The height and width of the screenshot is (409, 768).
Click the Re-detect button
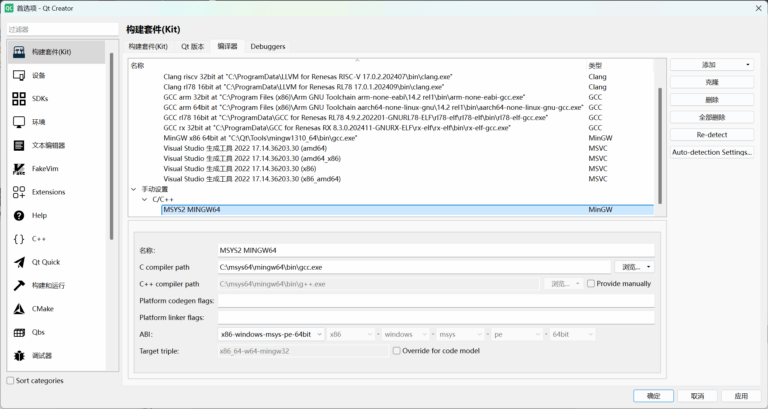[711, 134]
